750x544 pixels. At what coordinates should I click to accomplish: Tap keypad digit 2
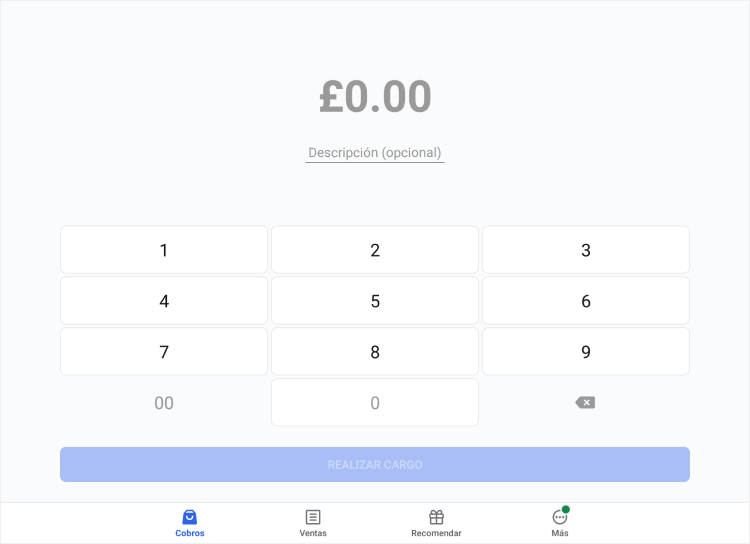[x=375, y=250]
